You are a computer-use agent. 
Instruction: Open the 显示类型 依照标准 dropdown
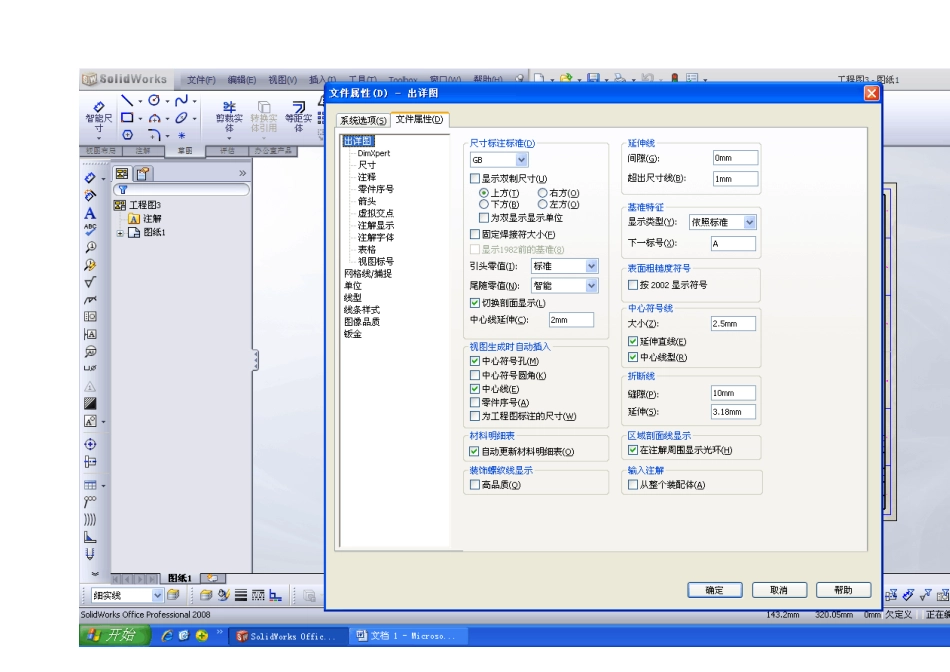coord(749,222)
